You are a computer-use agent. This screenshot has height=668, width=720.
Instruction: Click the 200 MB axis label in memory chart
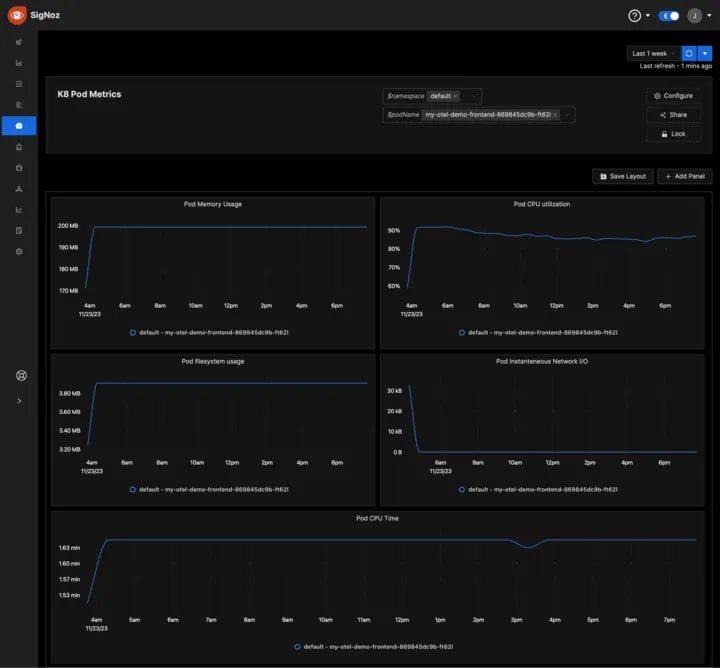click(68, 226)
